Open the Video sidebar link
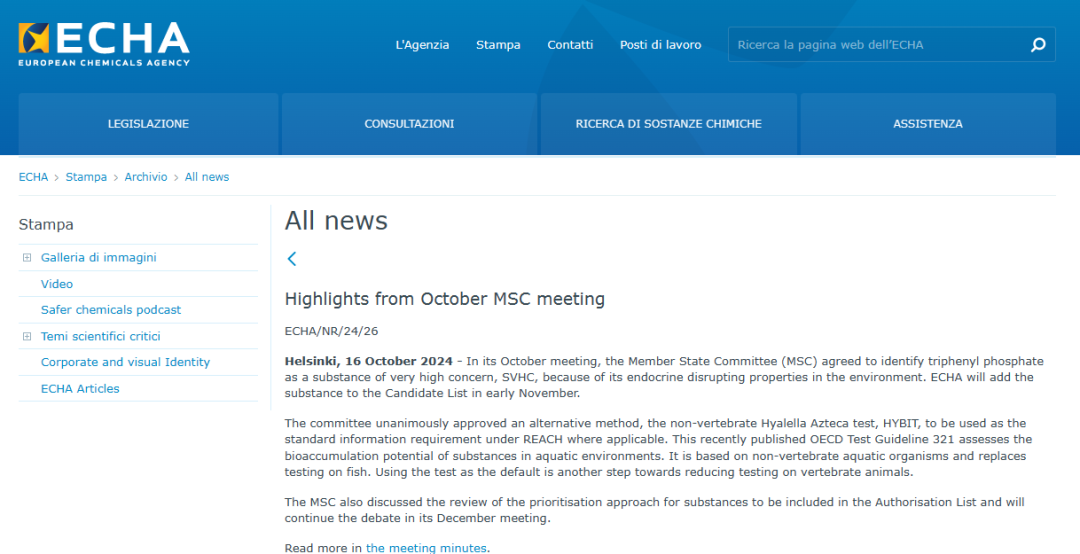 pyautogui.click(x=57, y=284)
